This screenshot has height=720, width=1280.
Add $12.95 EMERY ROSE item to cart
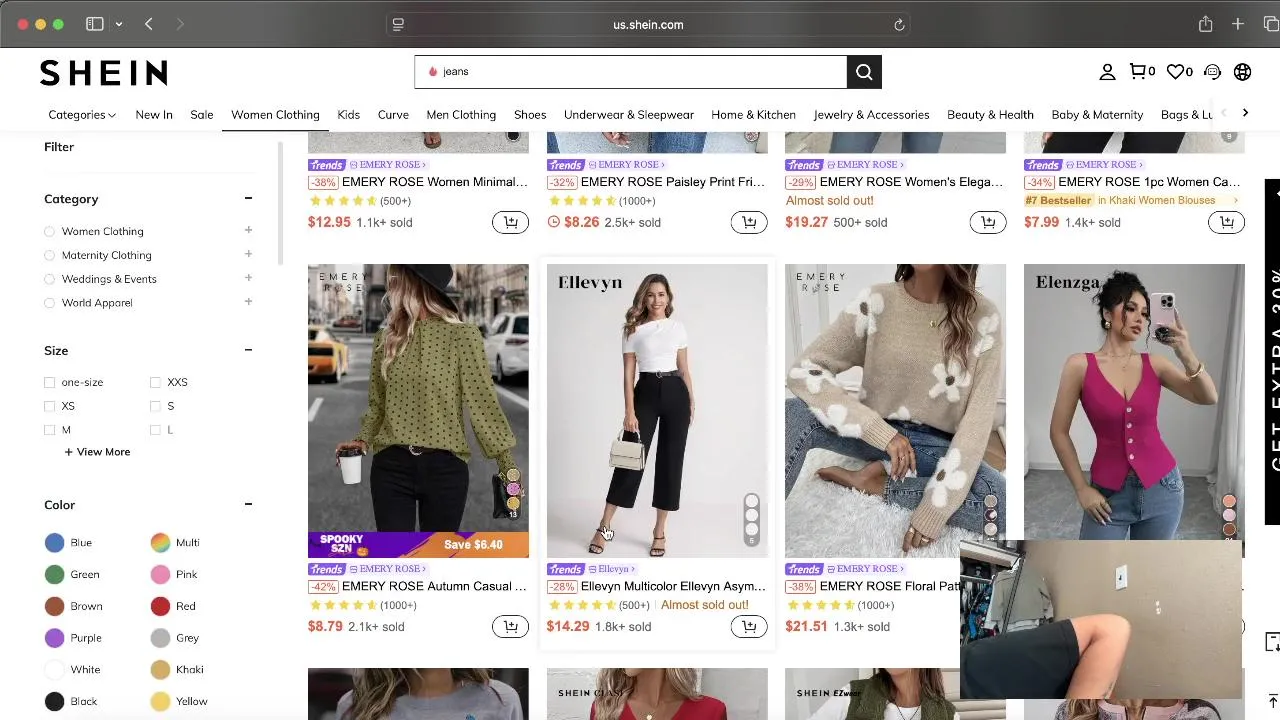[510, 222]
